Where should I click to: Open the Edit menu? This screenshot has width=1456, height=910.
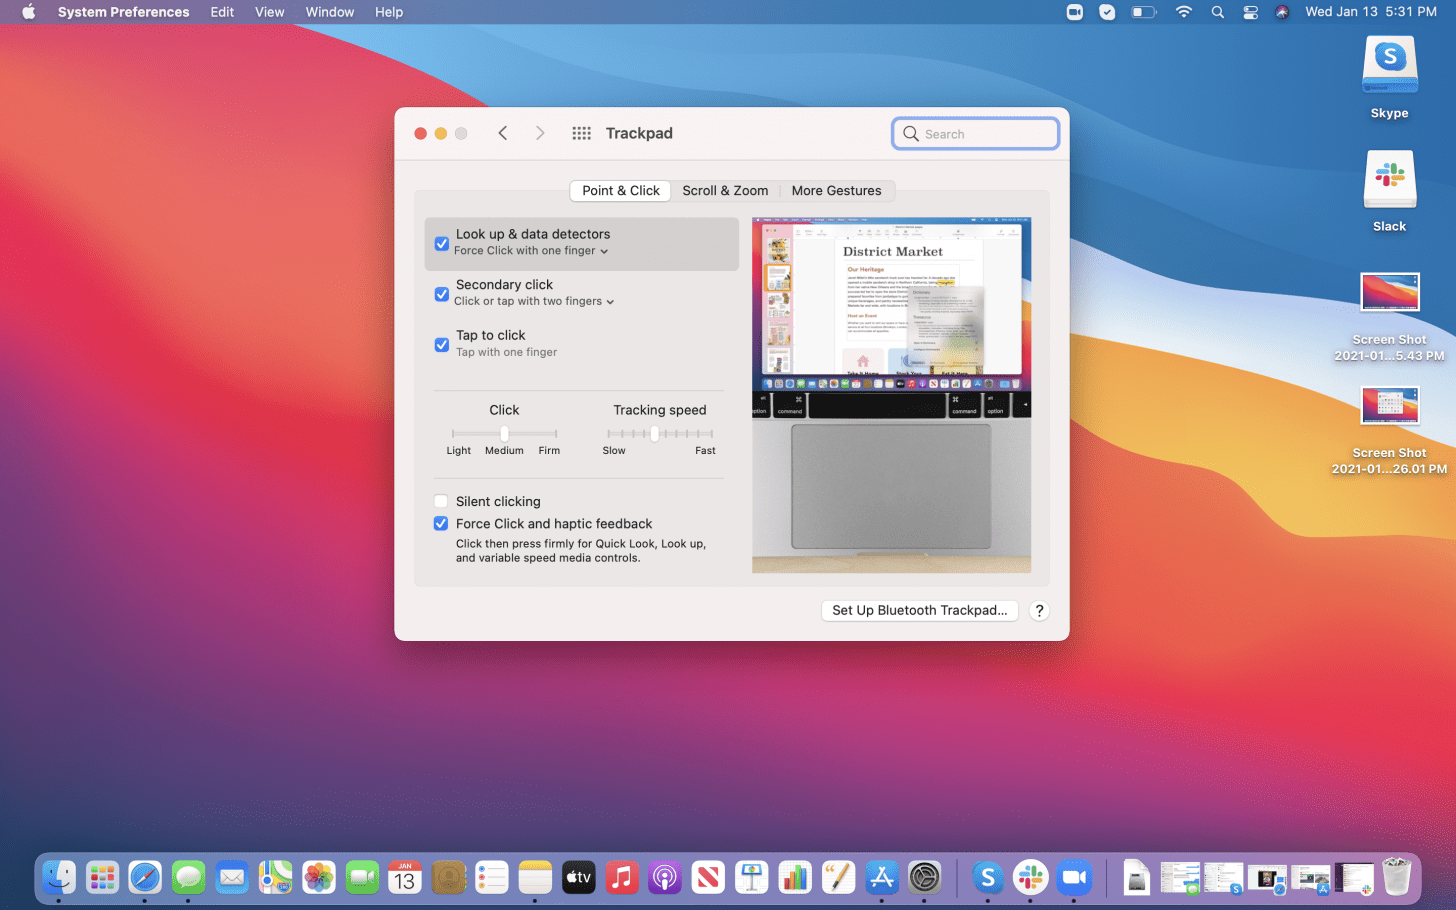(x=222, y=12)
